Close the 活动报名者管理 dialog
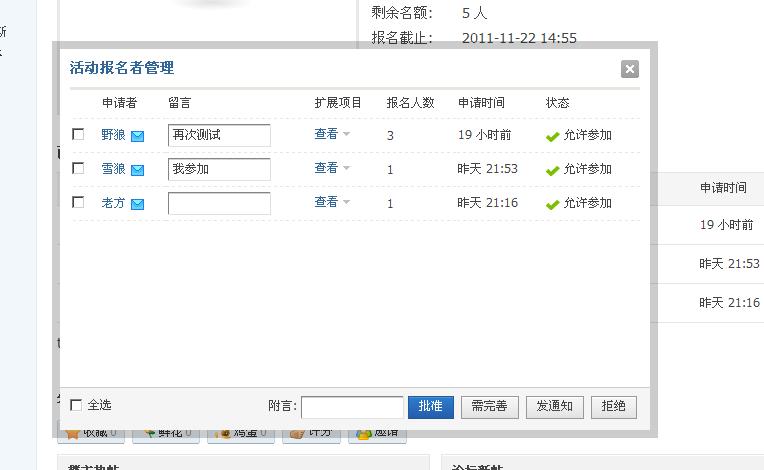 (x=630, y=69)
